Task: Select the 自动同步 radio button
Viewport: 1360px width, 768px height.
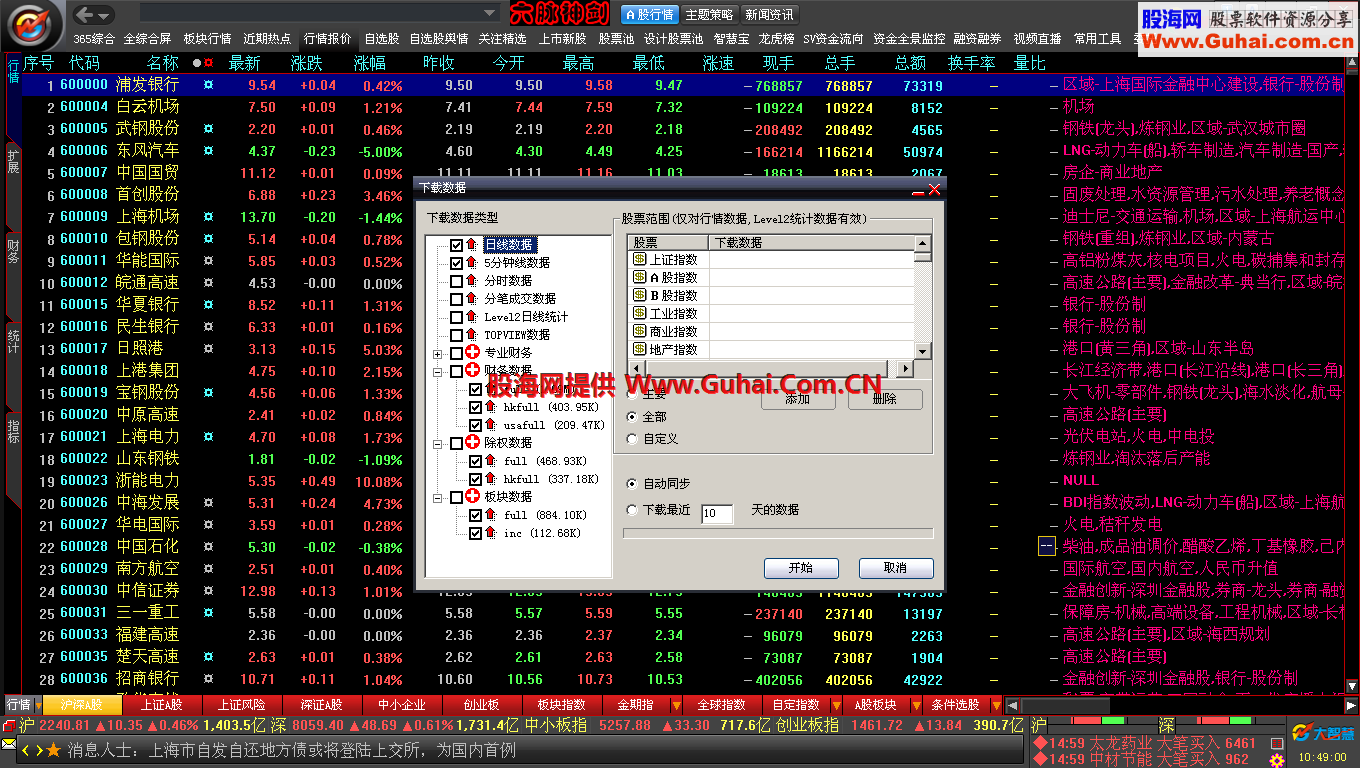Action: pos(632,483)
